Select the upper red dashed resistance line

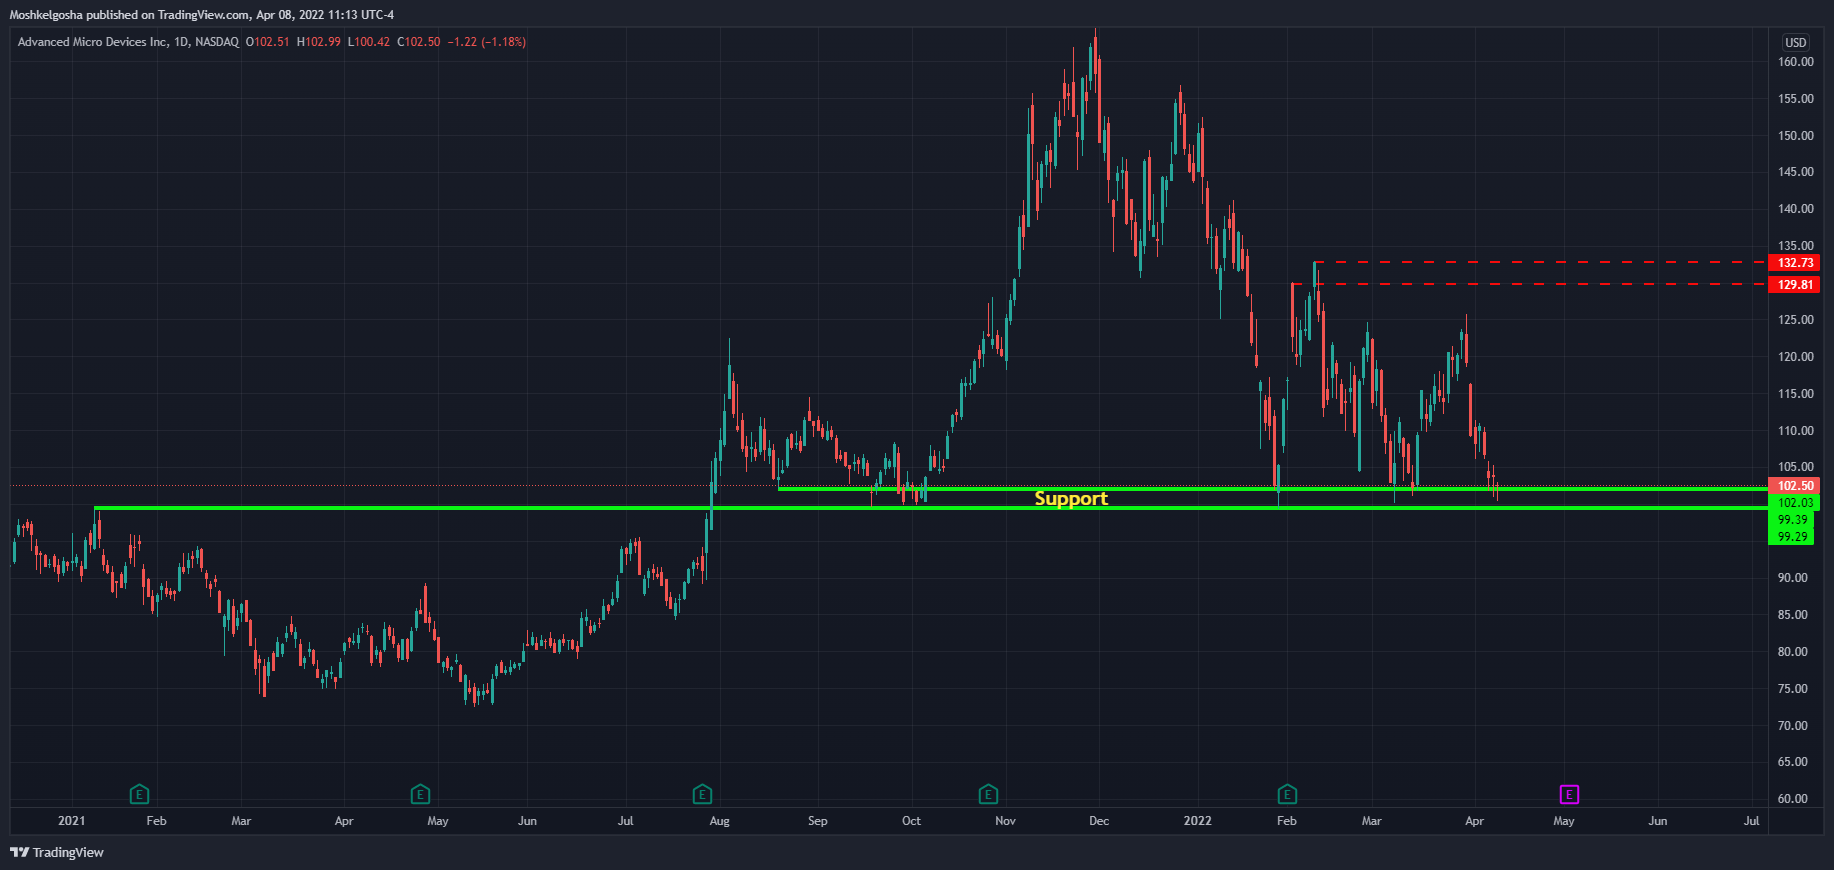click(1540, 263)
